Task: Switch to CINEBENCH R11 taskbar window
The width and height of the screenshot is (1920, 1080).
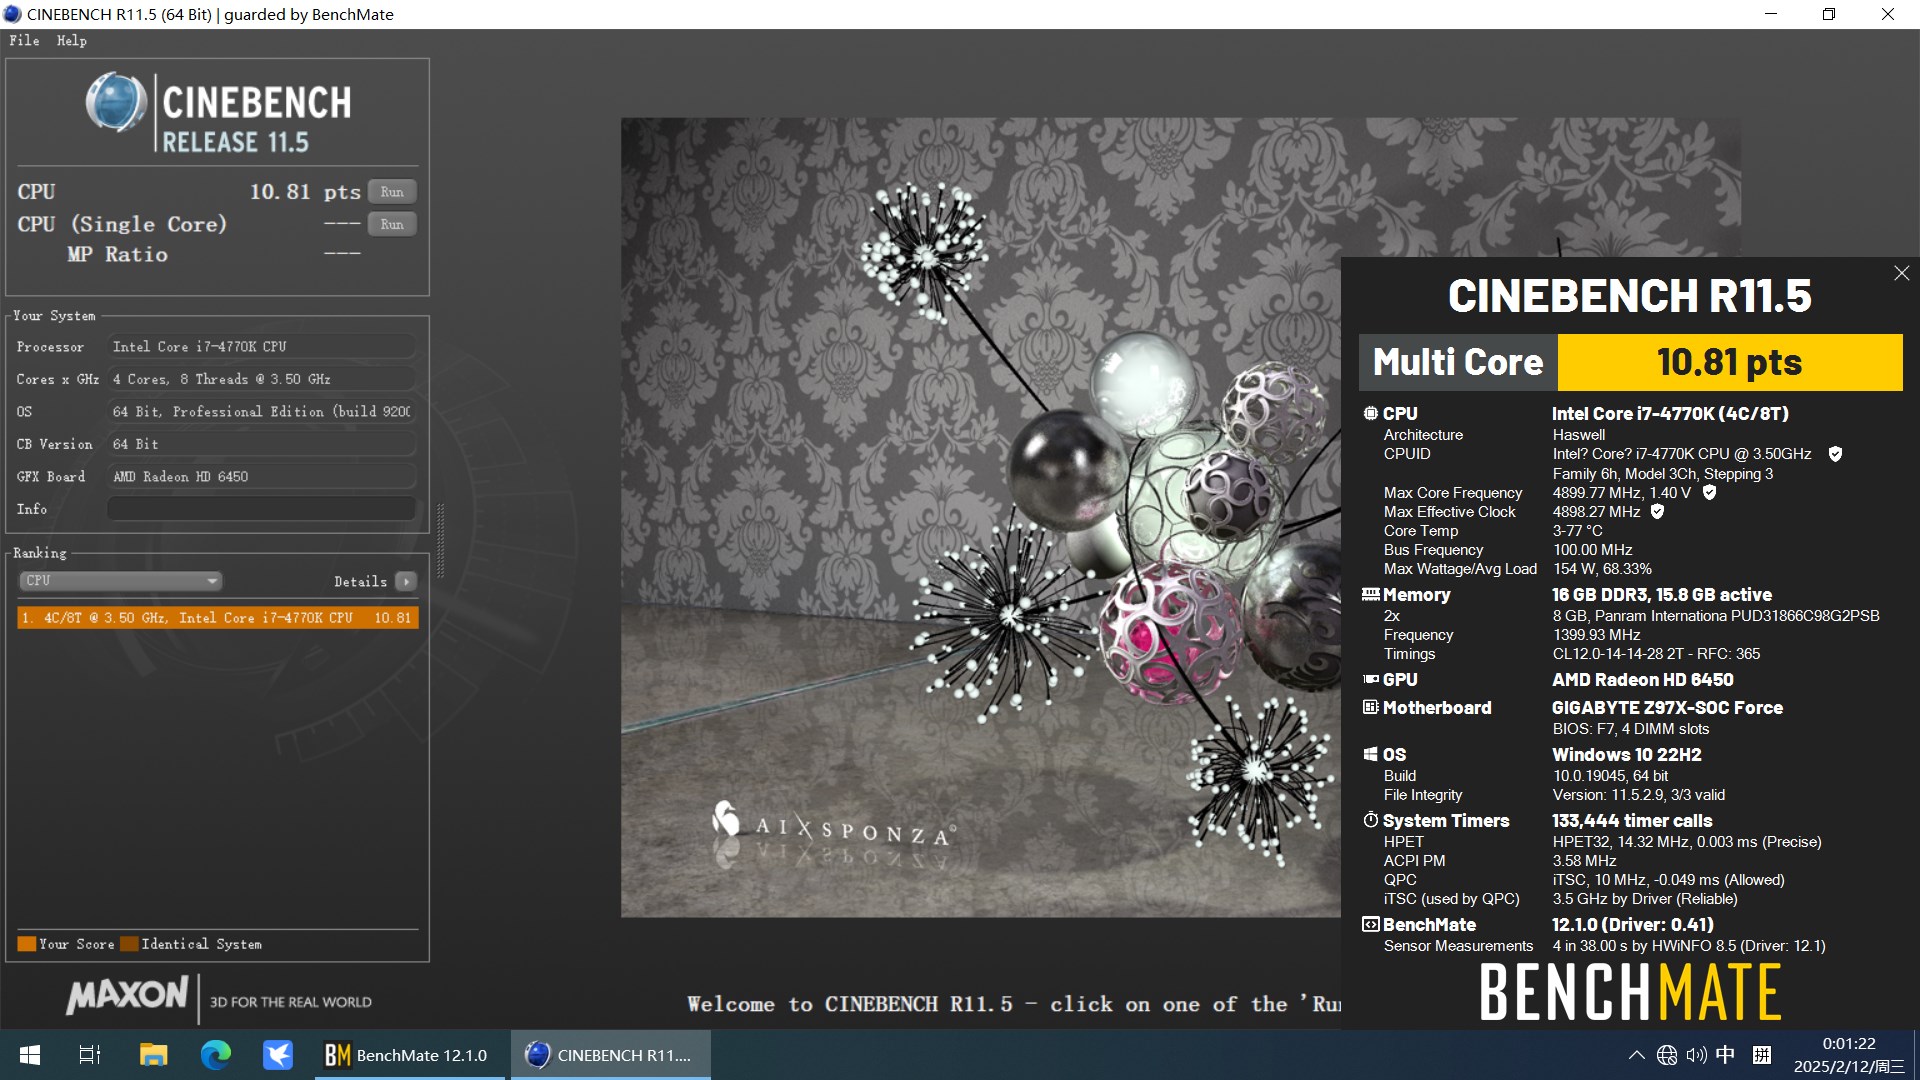Action: [x=611, y=1055]
